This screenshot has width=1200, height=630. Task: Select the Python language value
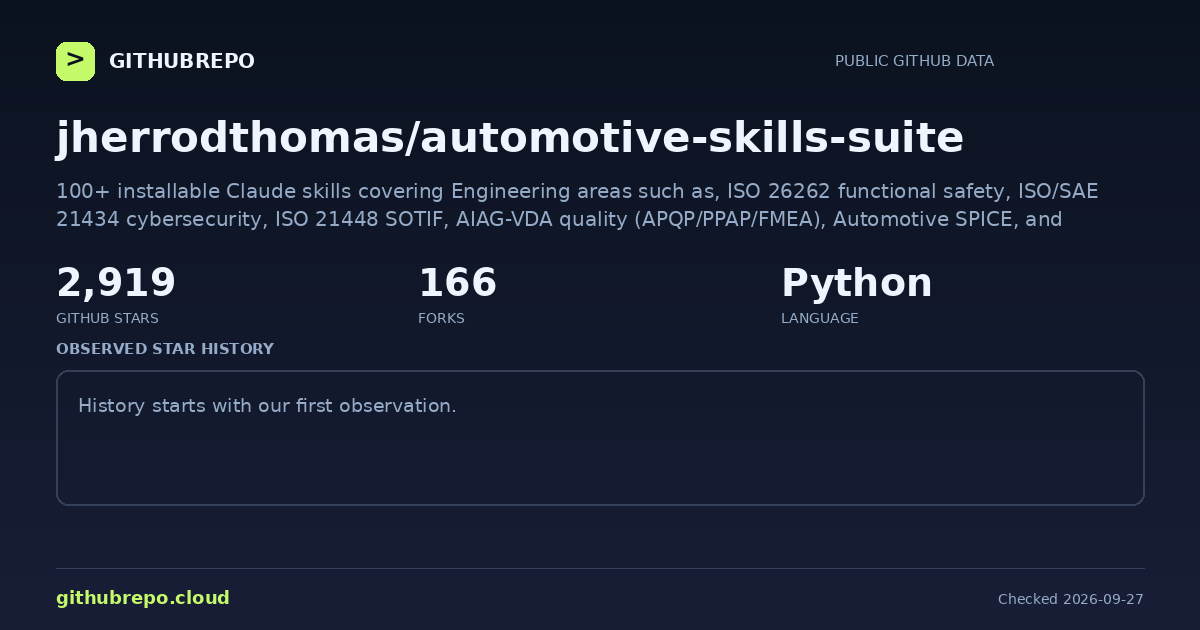(856, 283)
